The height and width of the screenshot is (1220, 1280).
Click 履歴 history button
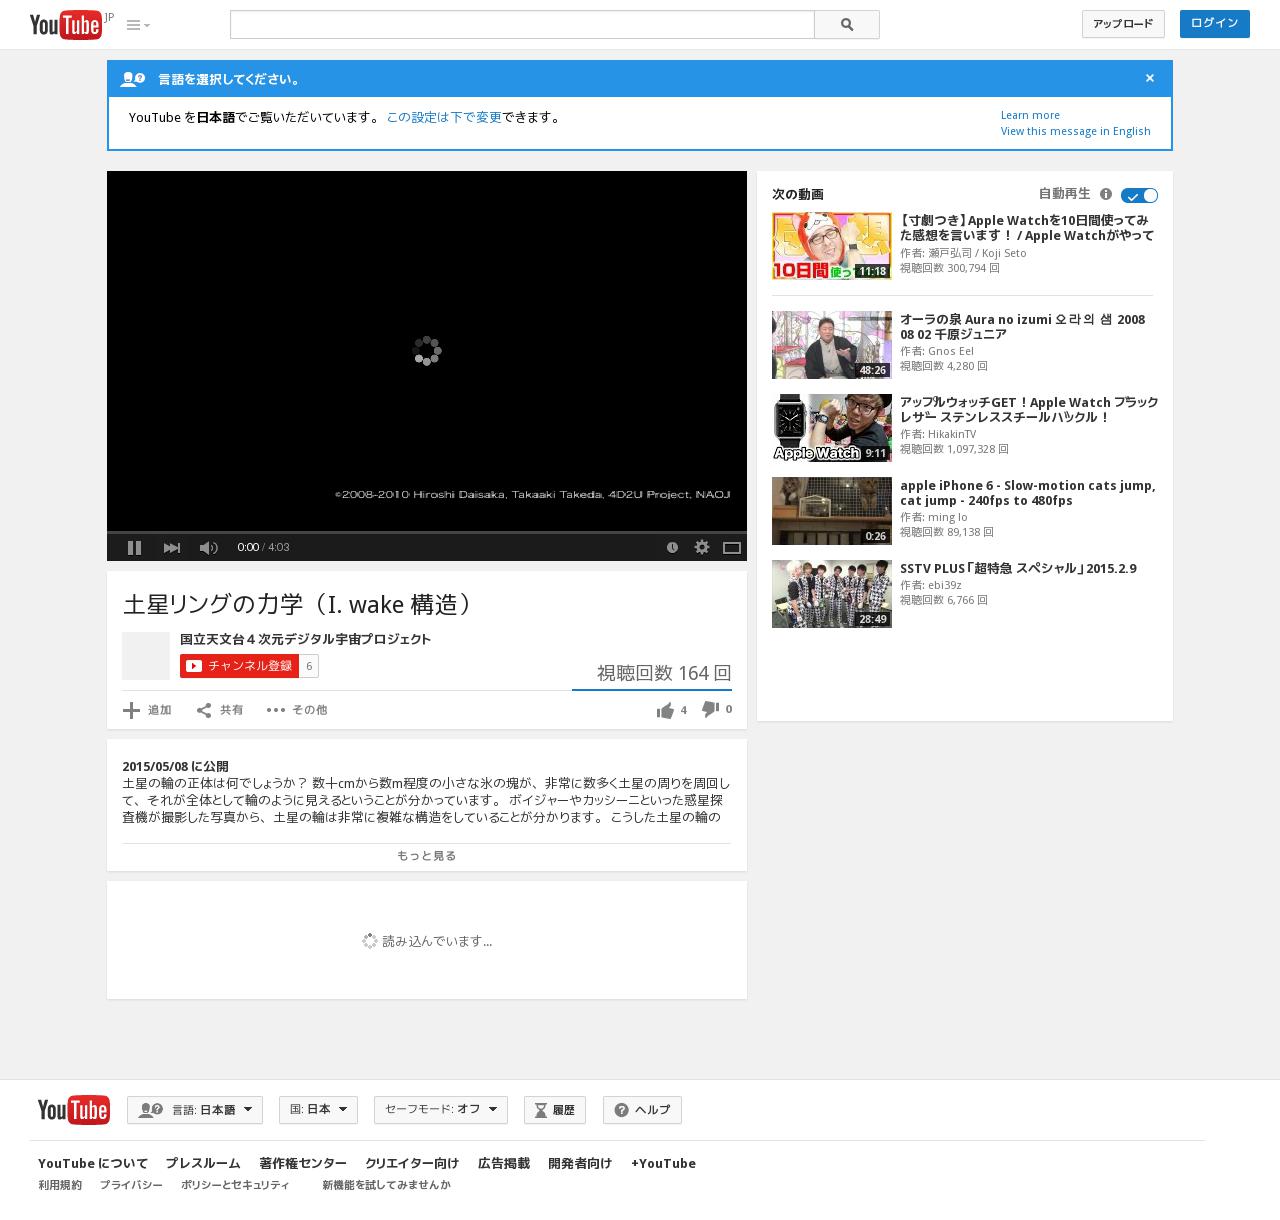click(x=555, y=1110)
